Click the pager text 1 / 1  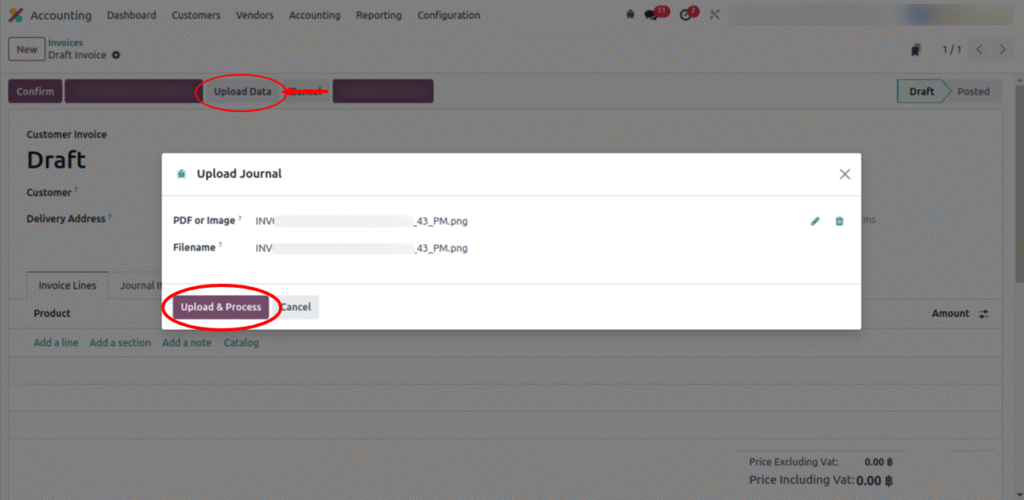(952, 50)
